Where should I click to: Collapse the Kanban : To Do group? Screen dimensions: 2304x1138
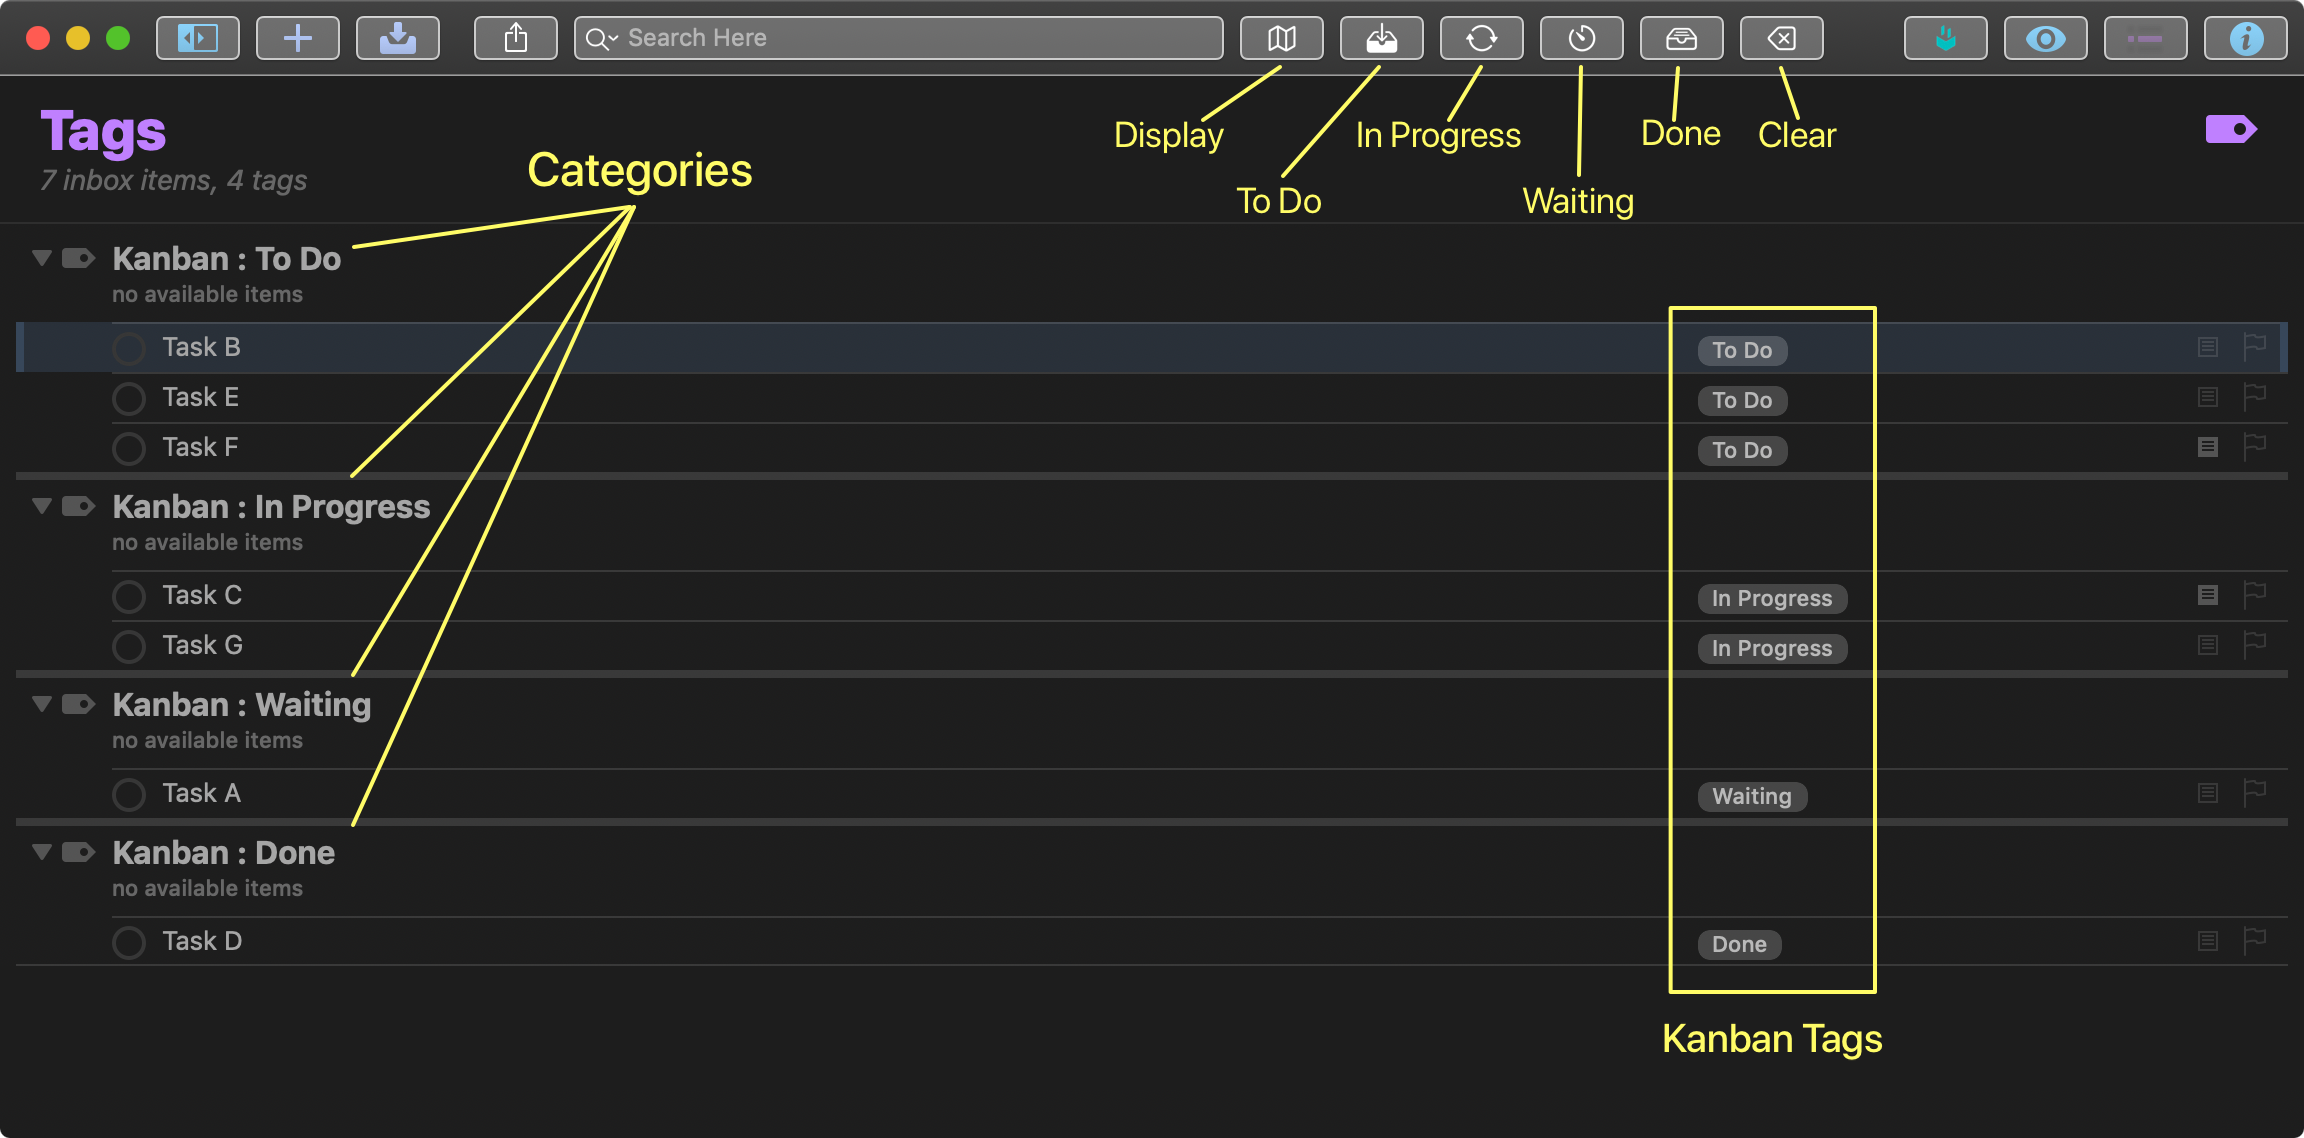42,258
